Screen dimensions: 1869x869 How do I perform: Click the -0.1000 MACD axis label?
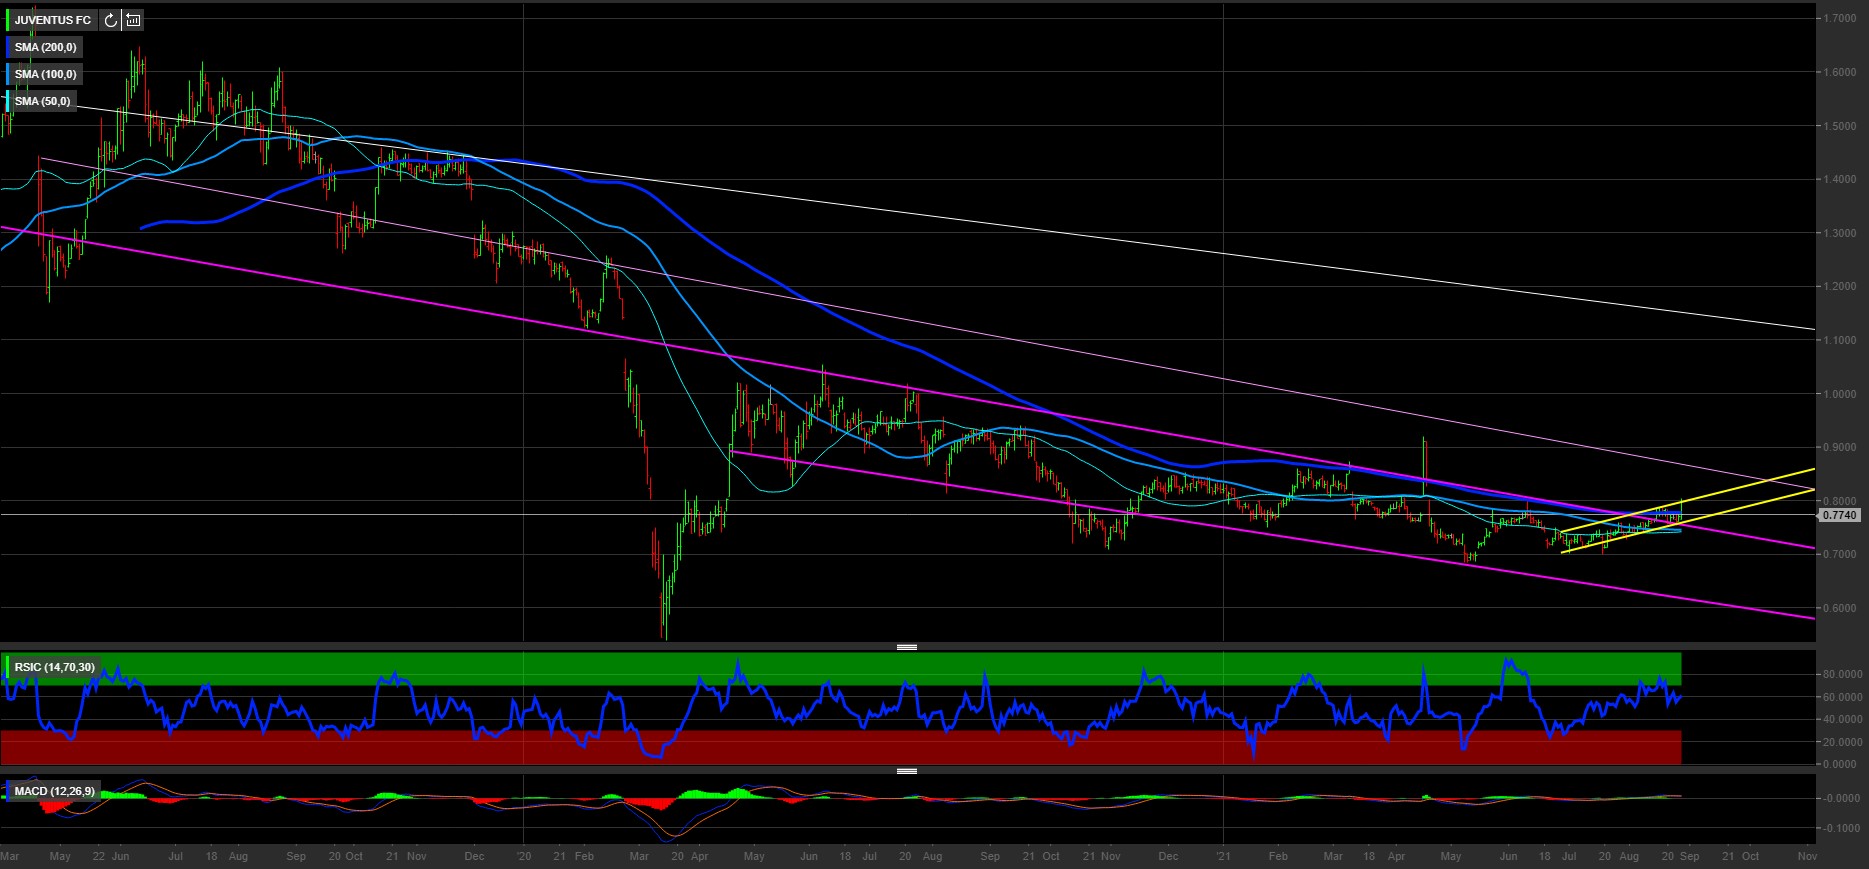pyautogui.click(x=1841, y=828)
